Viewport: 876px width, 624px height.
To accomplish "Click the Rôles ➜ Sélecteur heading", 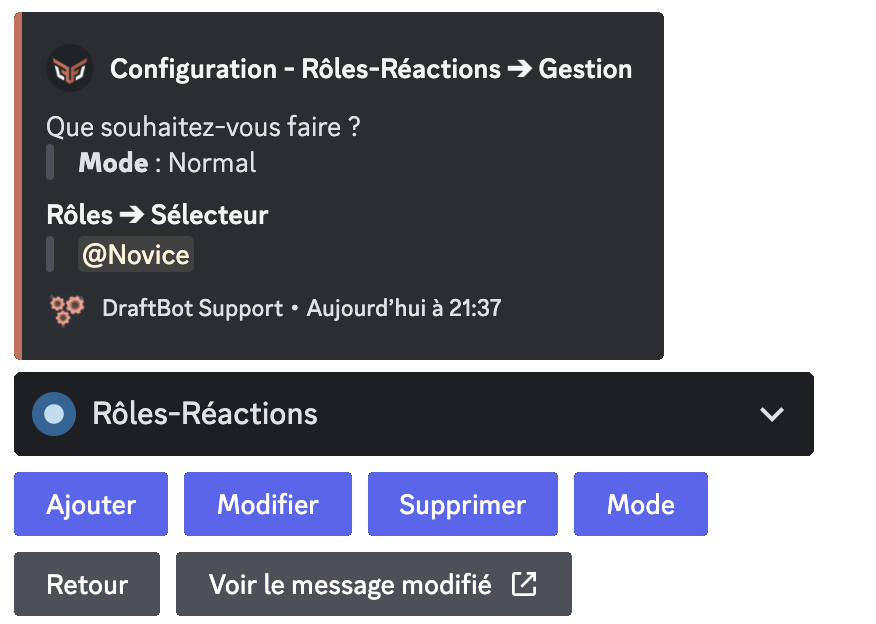I will click(x=157, y=214).
